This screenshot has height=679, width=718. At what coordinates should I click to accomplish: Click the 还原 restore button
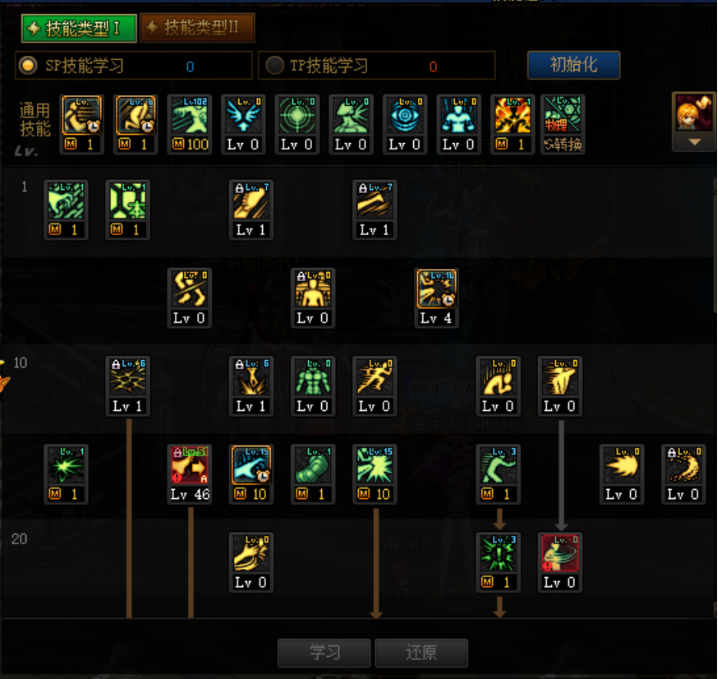coord(421,652)
